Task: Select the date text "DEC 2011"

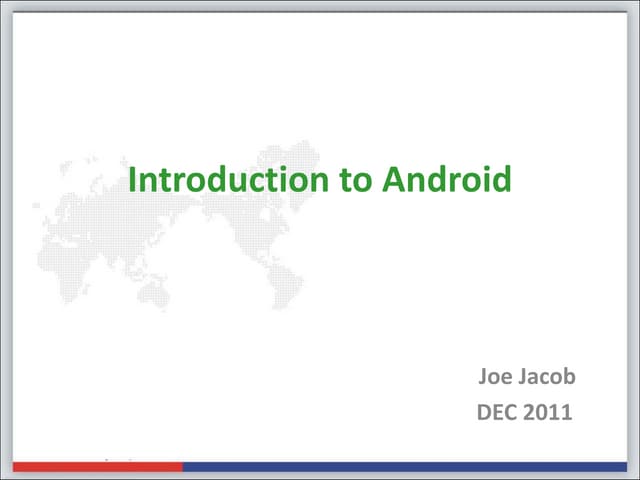Action: (x=524, y=412)
